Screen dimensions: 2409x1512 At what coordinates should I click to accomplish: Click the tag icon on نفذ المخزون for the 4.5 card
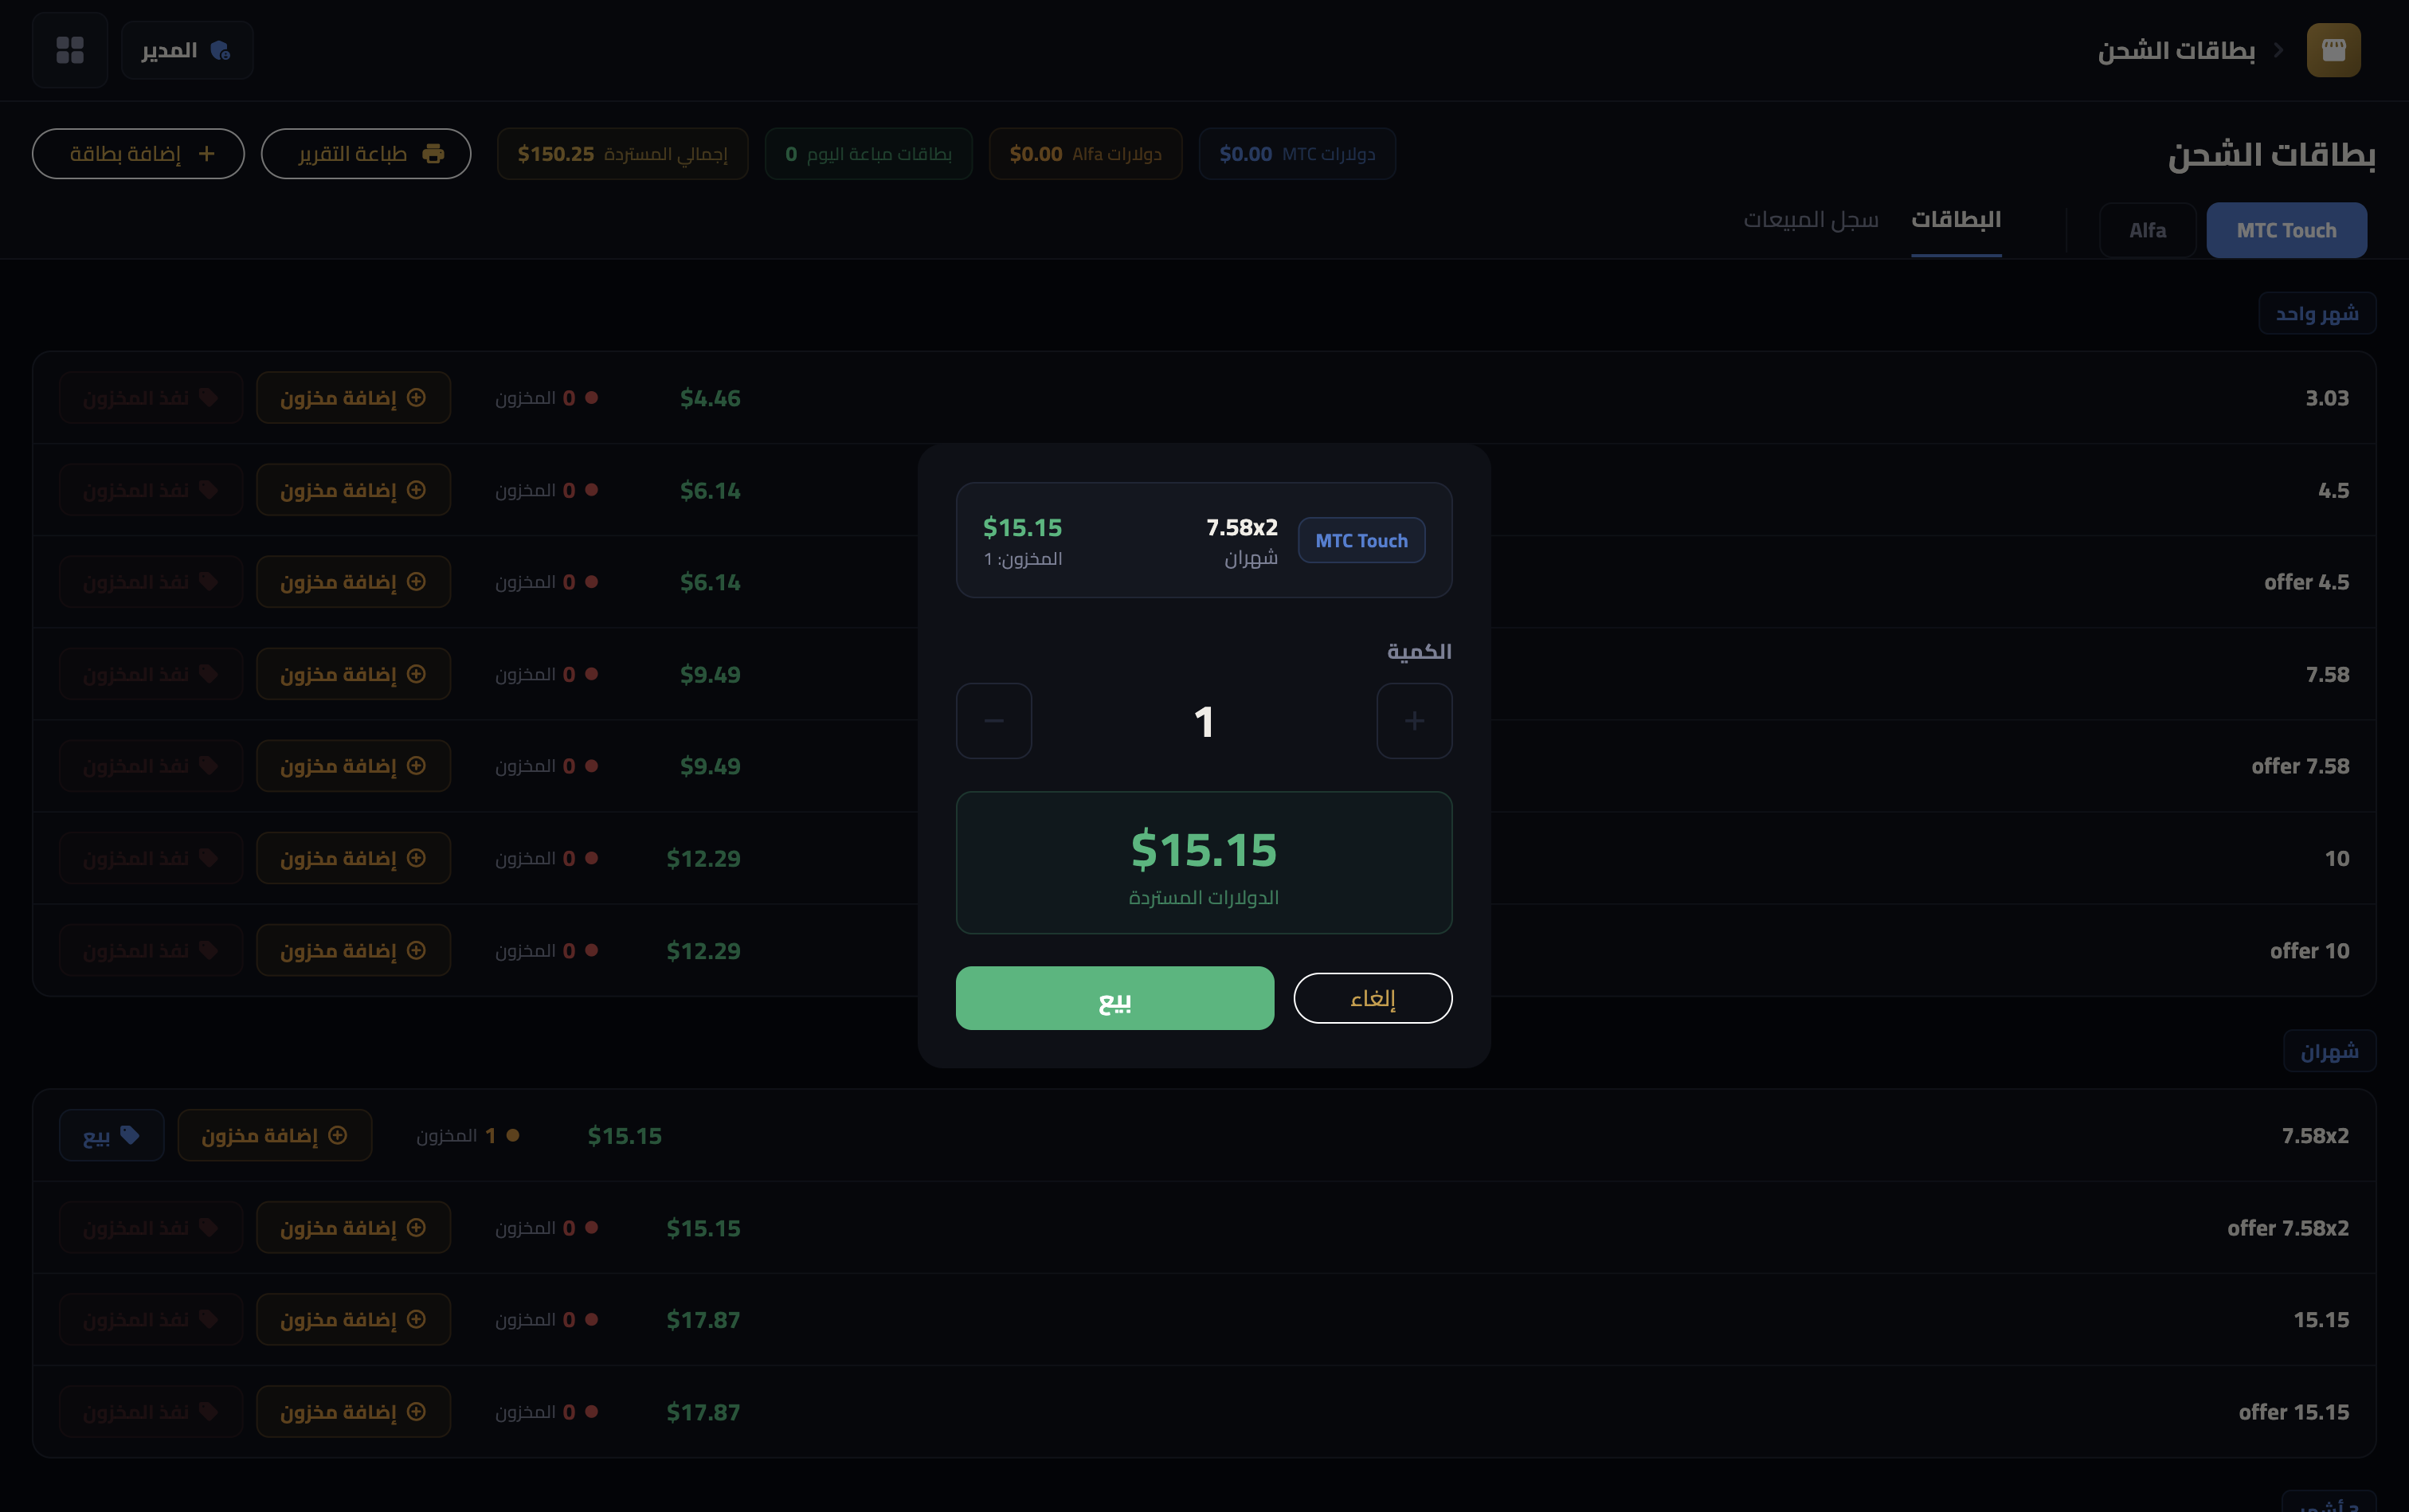208,489
